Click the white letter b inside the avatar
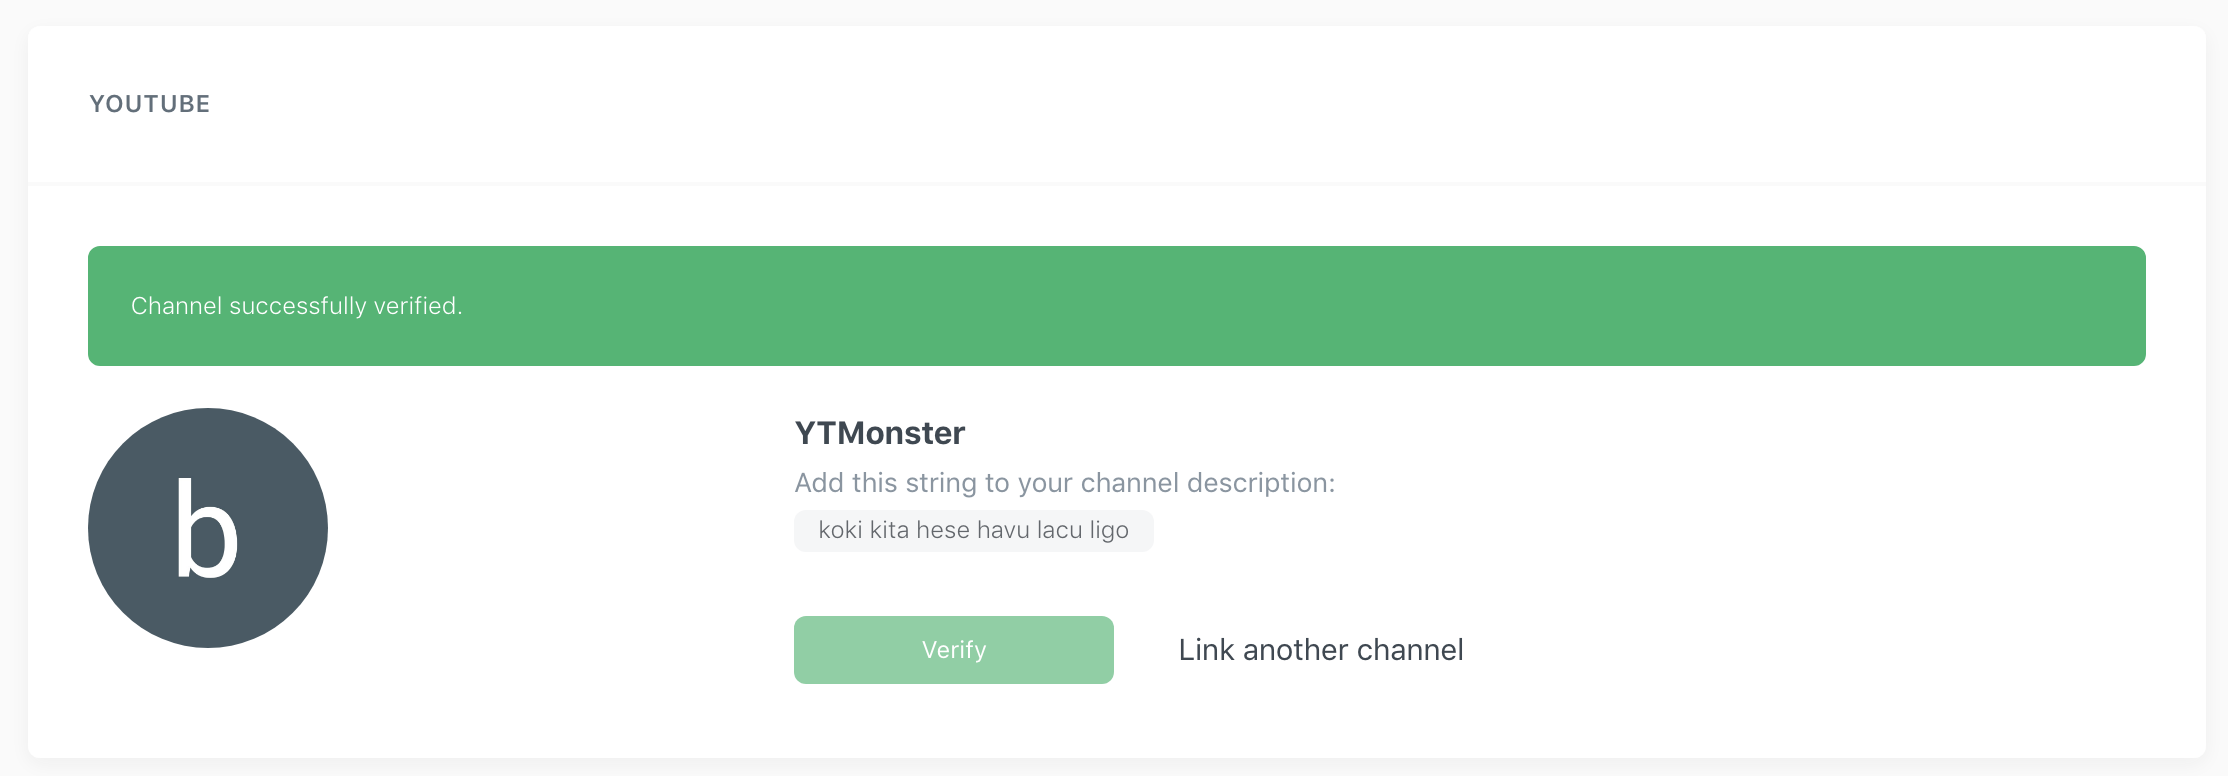The image size is (2228, 776). tap(206, 527)
